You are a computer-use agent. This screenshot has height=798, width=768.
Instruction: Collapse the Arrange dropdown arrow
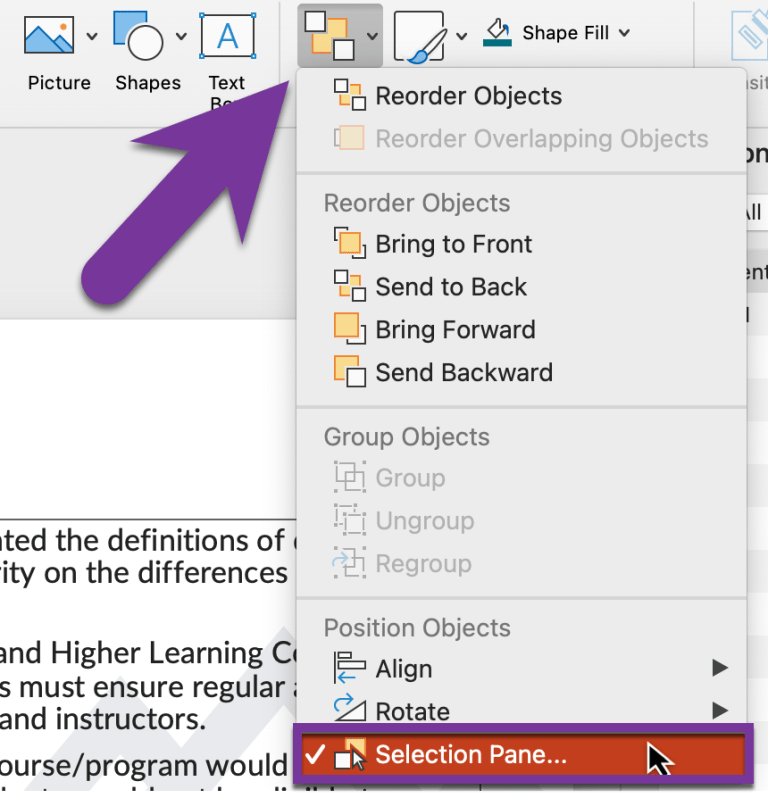[372, 36]
